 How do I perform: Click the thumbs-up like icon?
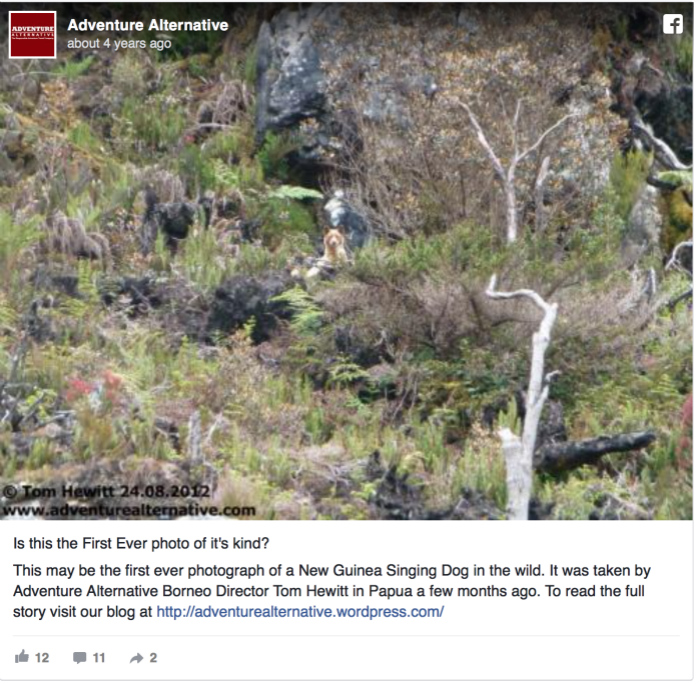point(22,657)
